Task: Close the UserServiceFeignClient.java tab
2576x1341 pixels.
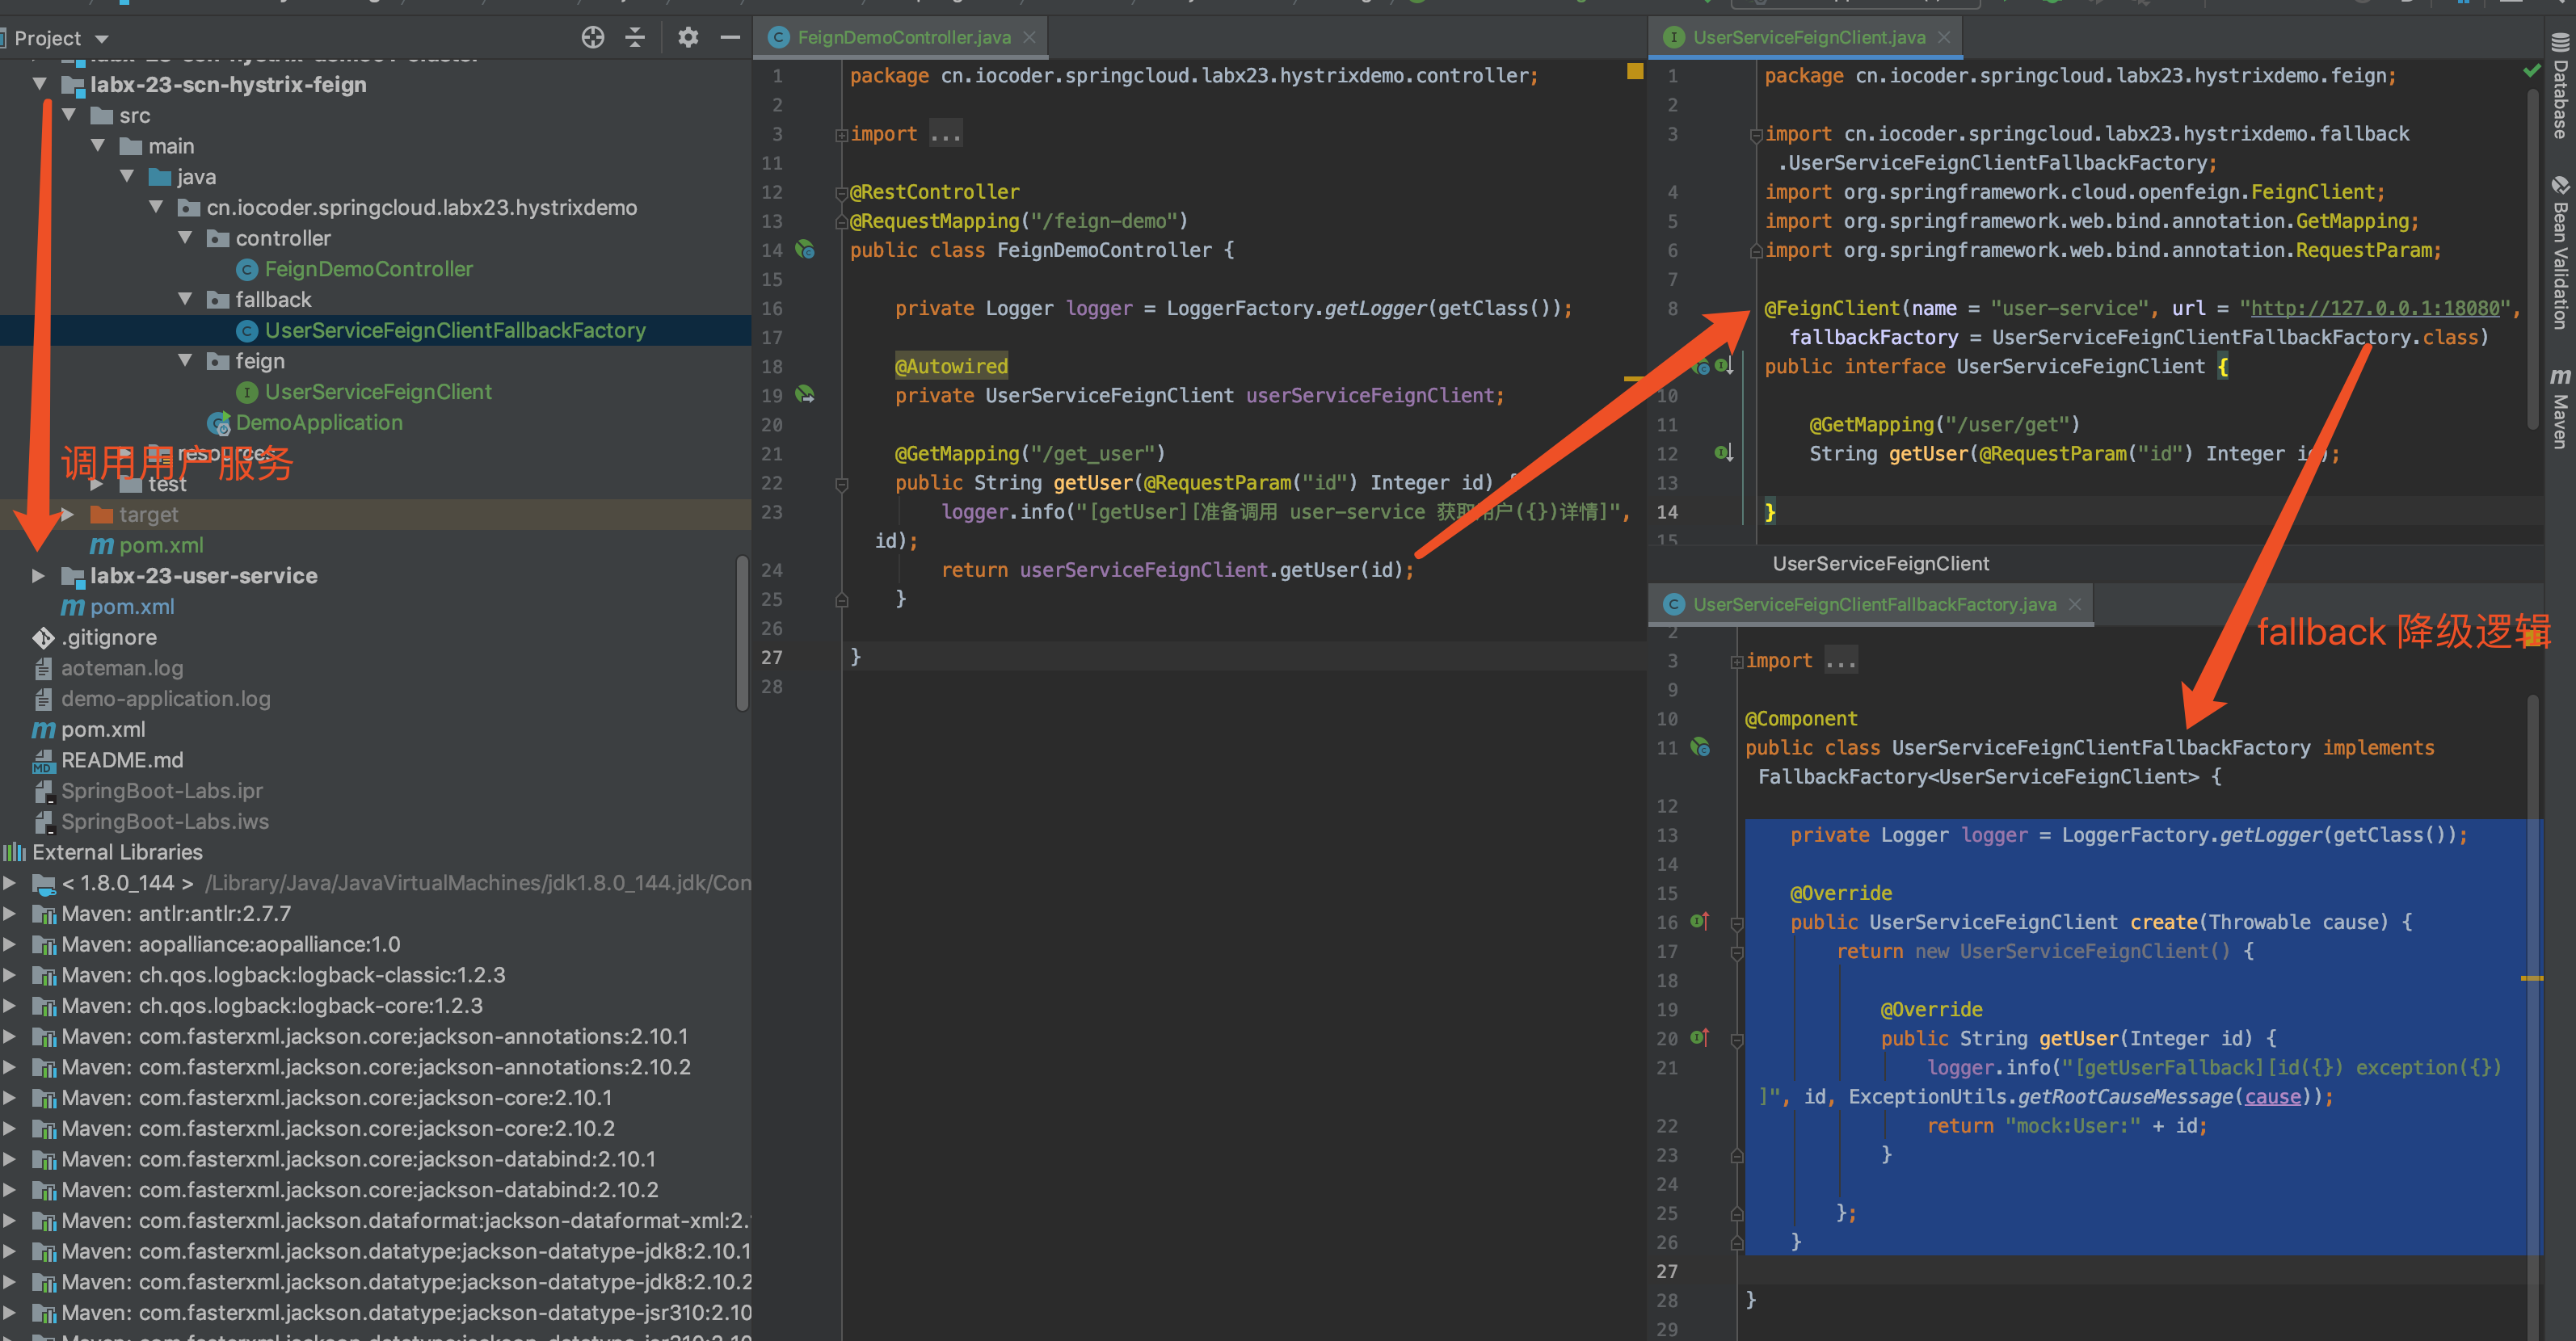Action: tap(1944, 38)
